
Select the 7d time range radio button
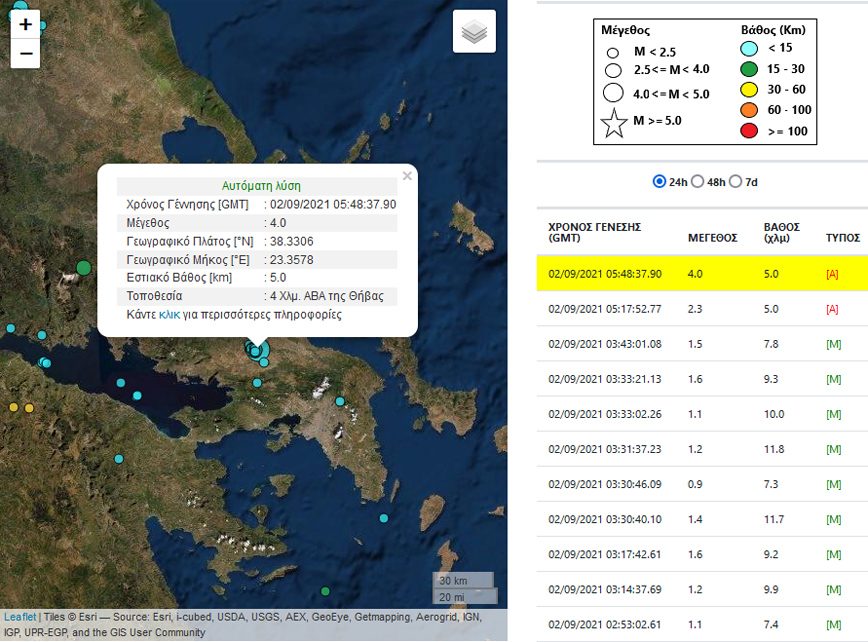(736, 182)
